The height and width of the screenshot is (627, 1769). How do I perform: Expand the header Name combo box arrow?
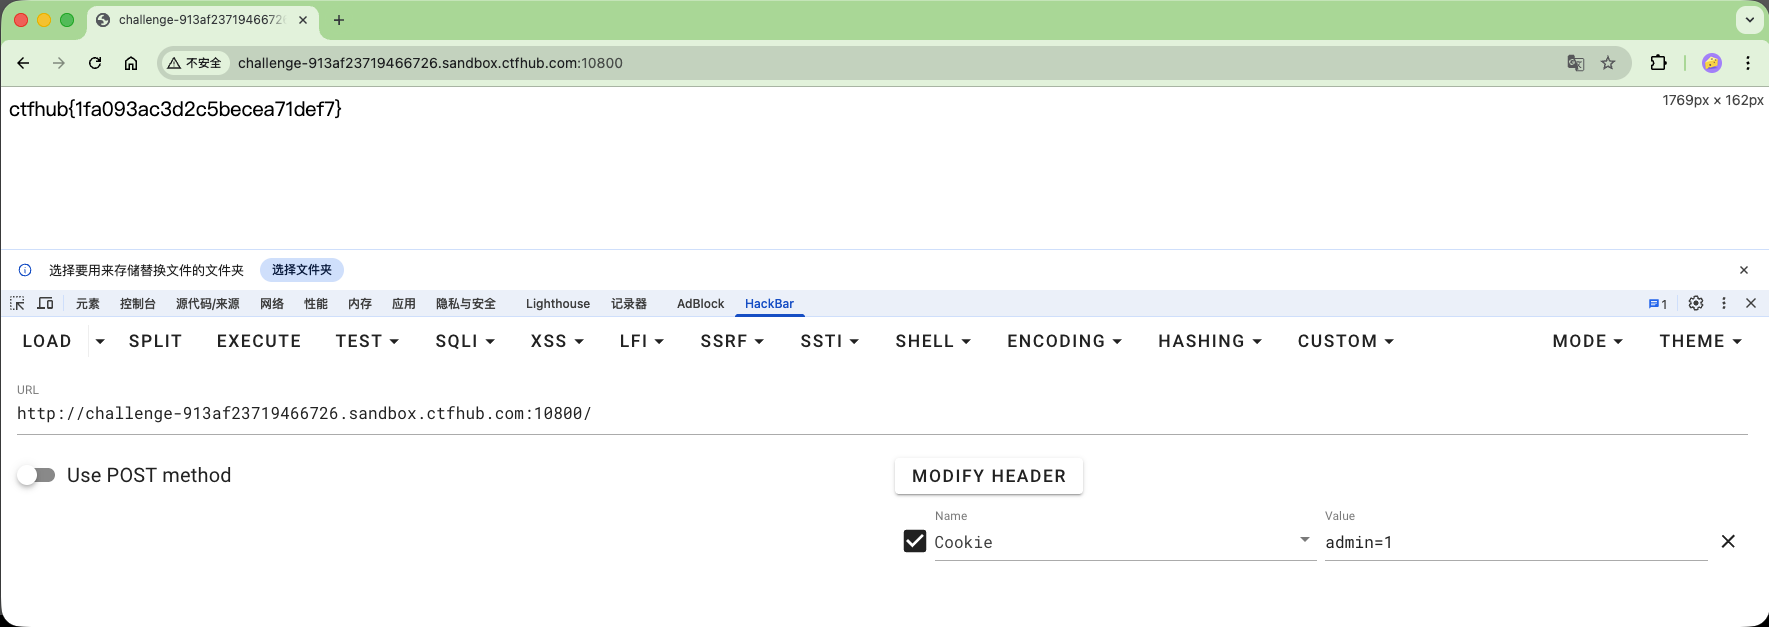pos(1304,540)
